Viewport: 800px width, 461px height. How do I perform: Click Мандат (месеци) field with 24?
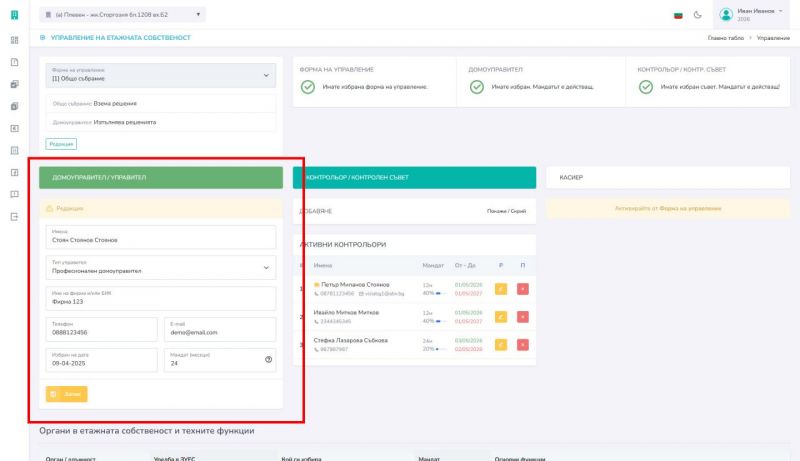click(x=220, y=360)
